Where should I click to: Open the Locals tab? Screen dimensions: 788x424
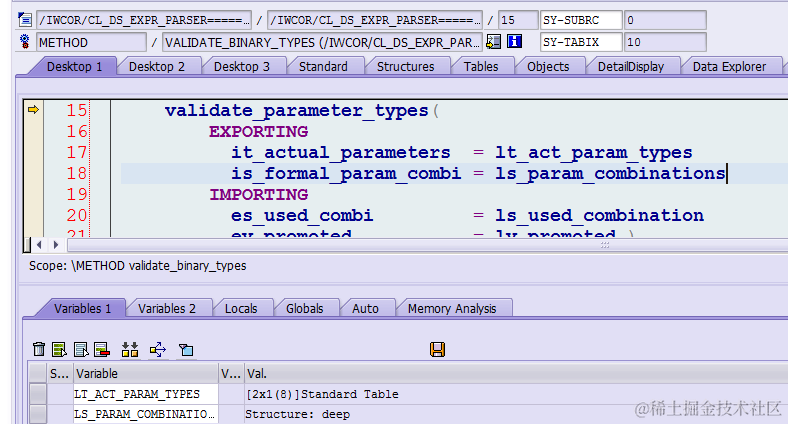241,308
